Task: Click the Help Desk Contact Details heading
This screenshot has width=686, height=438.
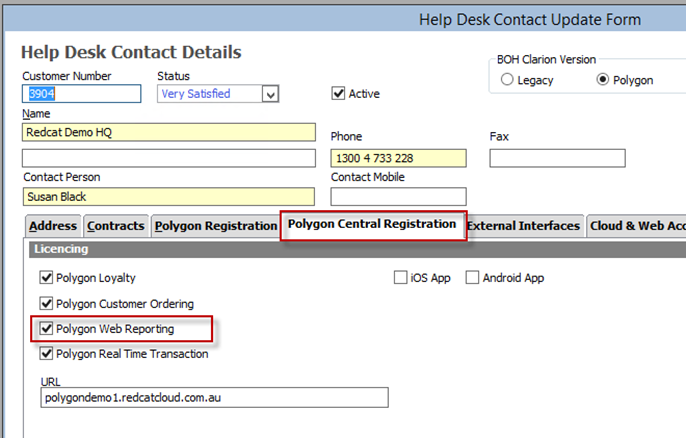Action: (x=131, y=52)
